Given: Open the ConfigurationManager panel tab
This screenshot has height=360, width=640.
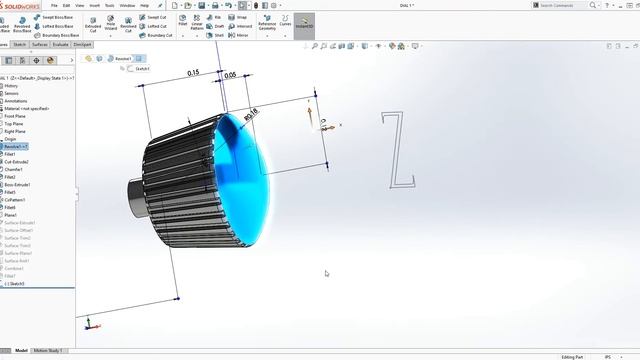Looking at the screenshot, I should pyautogui.click(x=22, y=60).
